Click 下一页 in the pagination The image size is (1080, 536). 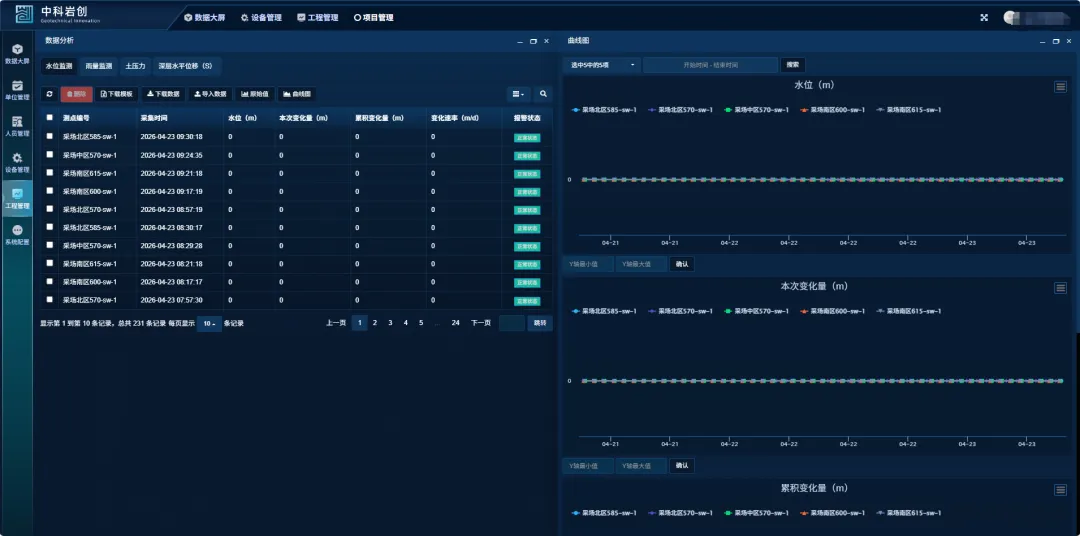pos(480,323)
